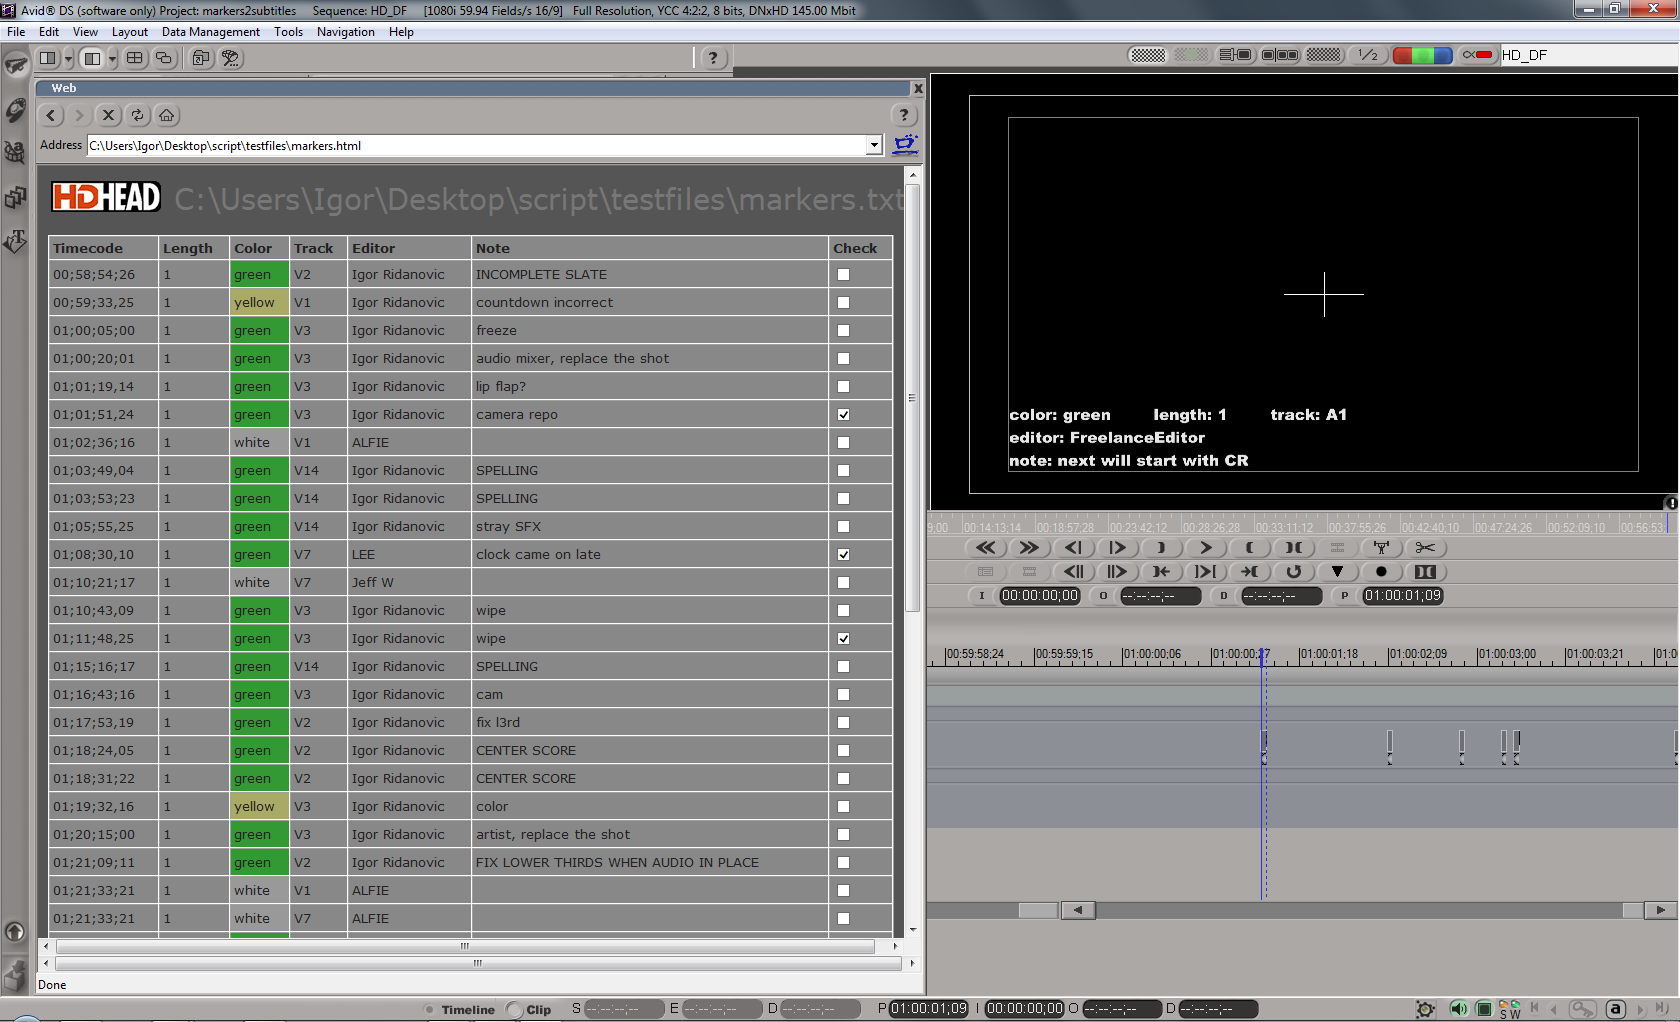Click fast-forward double-right arrow button
1680x1022 pixels.
(1029, 548)
